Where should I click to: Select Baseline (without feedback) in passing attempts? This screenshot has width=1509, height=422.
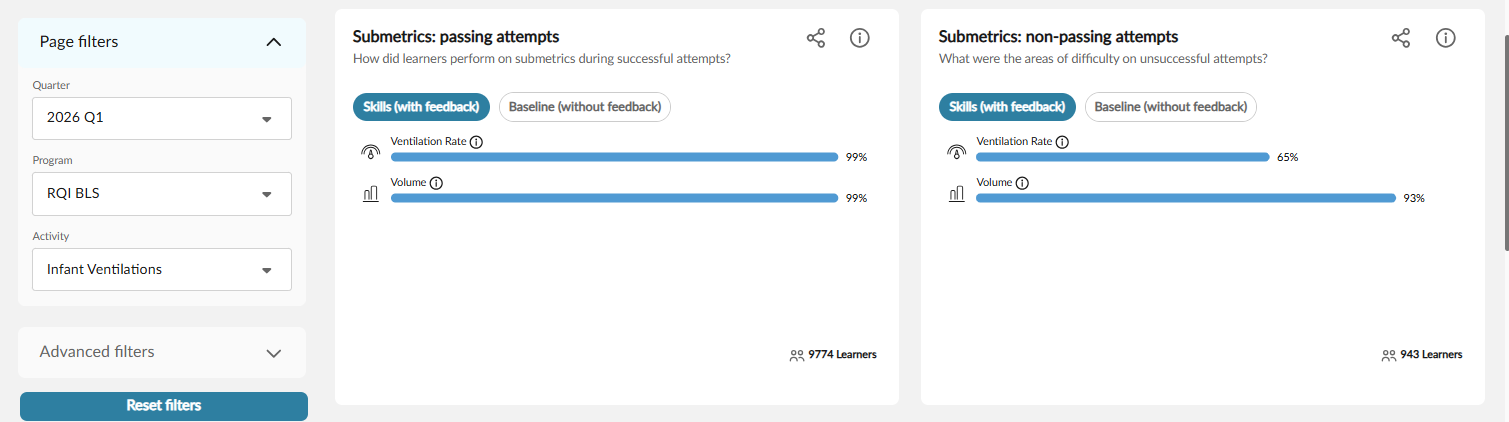(585, 107)
